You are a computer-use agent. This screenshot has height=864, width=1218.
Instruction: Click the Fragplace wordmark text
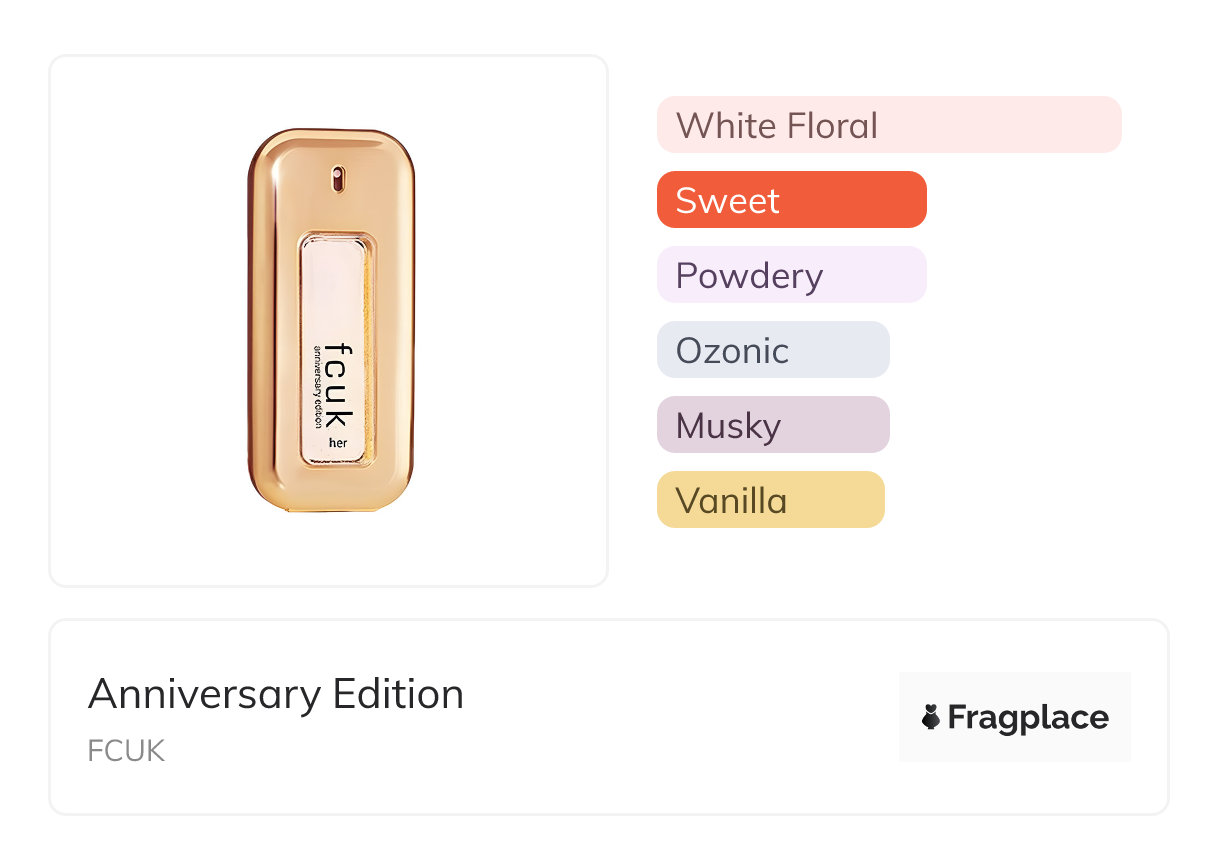pyautogui.click(x=1028, y=717)
